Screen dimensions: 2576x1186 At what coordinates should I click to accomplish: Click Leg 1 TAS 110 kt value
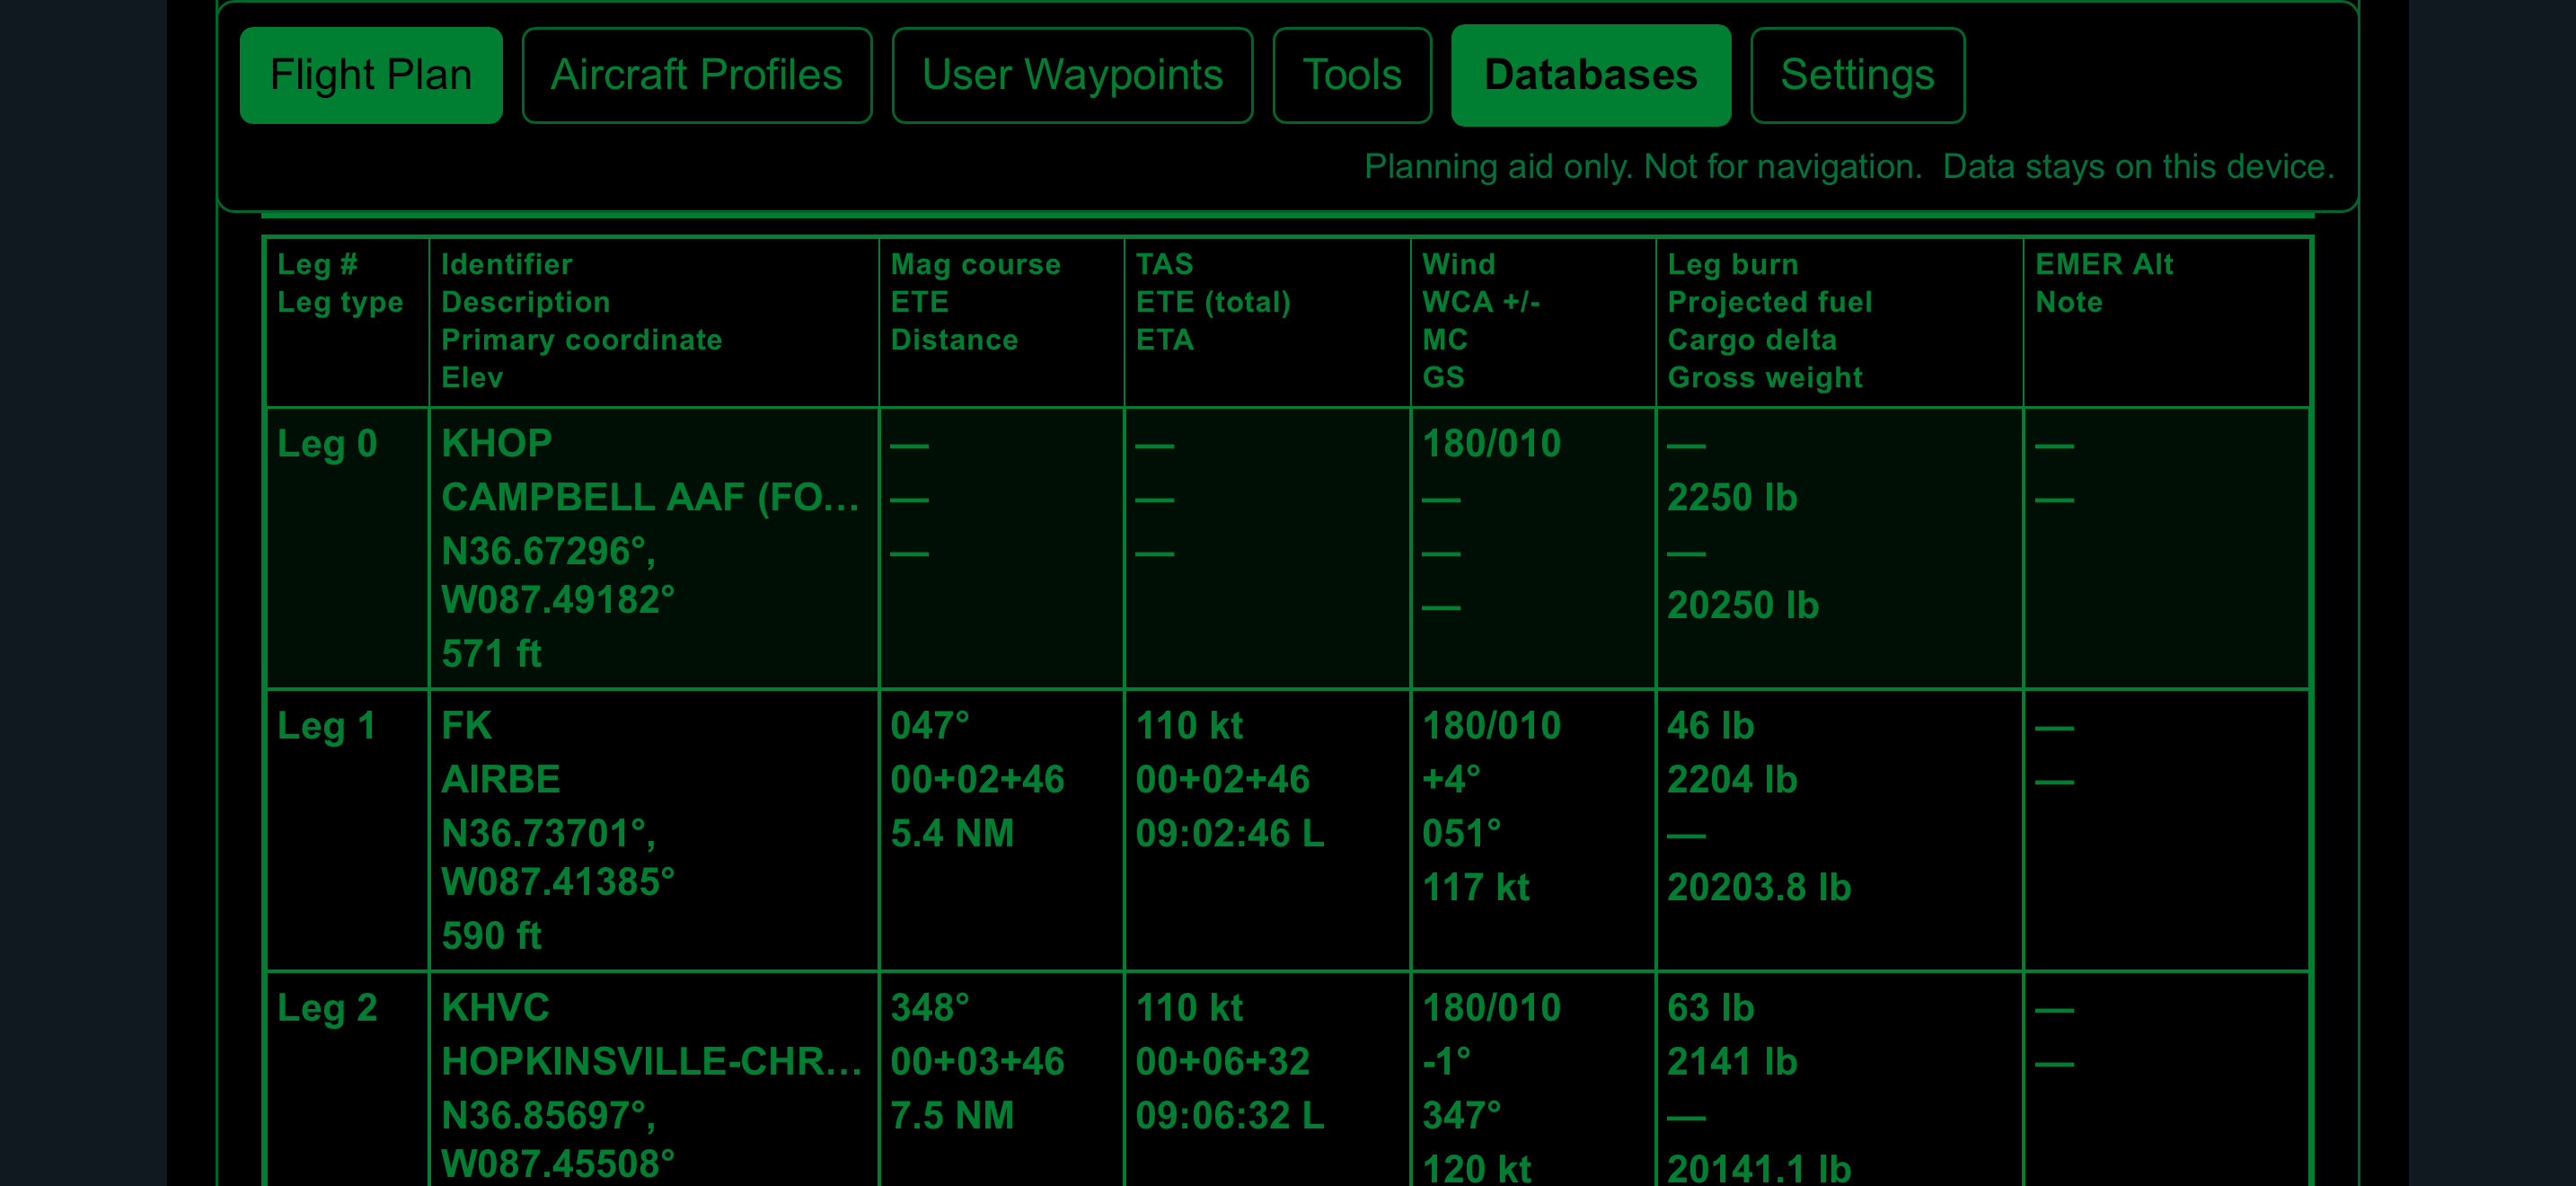pyautogui.click(x=1189, y=725)
